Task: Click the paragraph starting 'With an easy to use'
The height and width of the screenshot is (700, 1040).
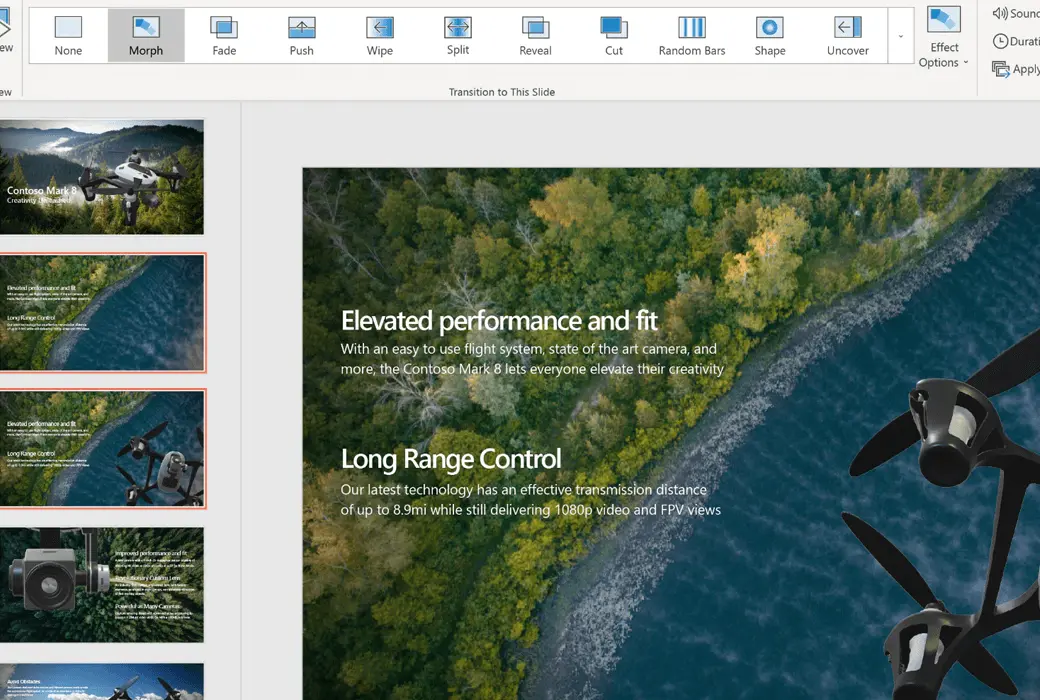Action: 532,359
